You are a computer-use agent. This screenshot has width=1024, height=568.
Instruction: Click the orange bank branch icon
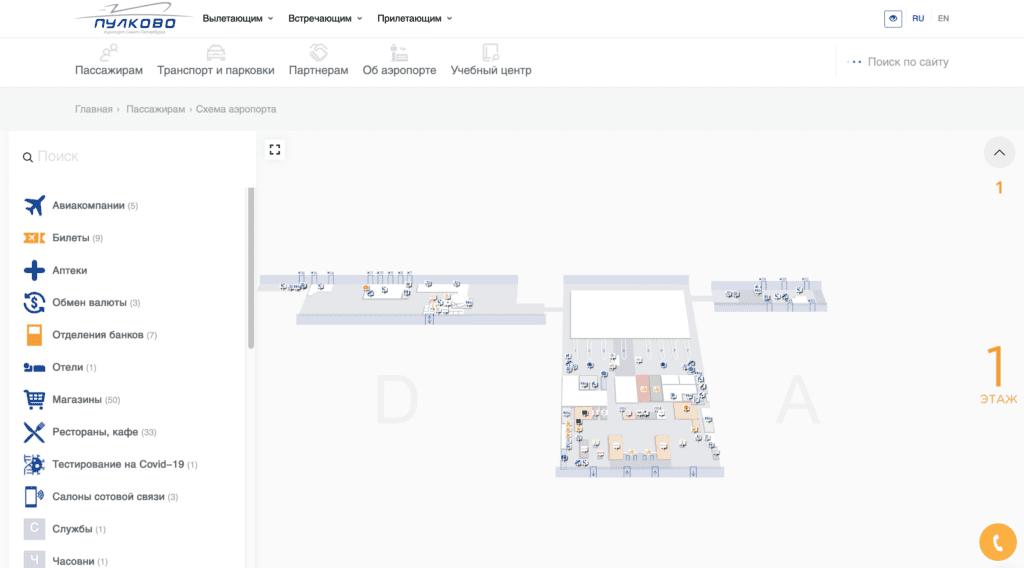34,335
